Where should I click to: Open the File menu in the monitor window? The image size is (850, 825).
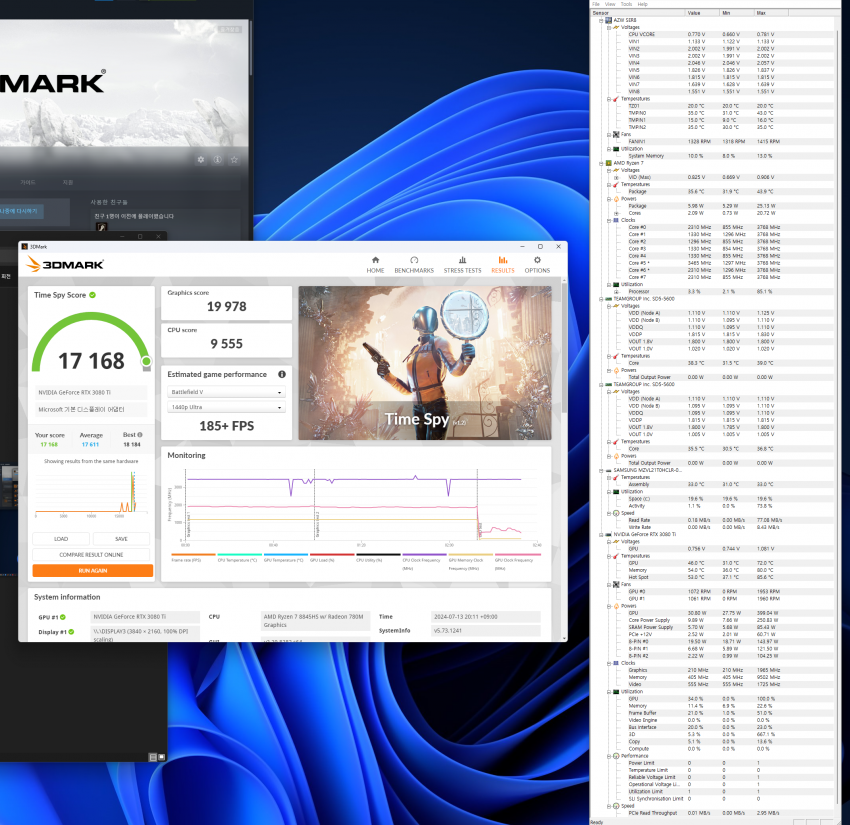click(x=596, y=4)
